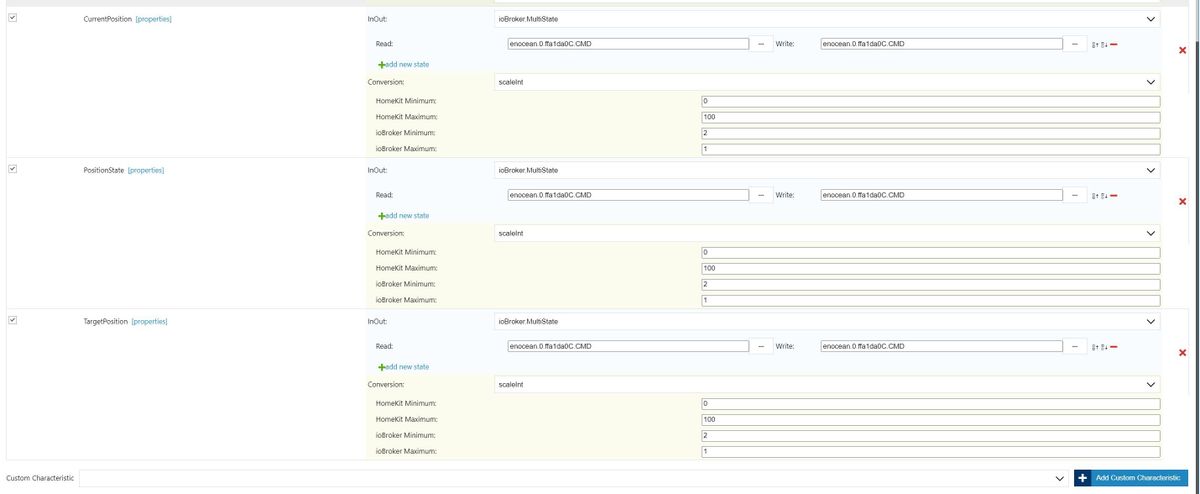Viewport: 1200px width, 494px height.
Task: Move CurrentPosition state row down
Action: [1104, 44]
